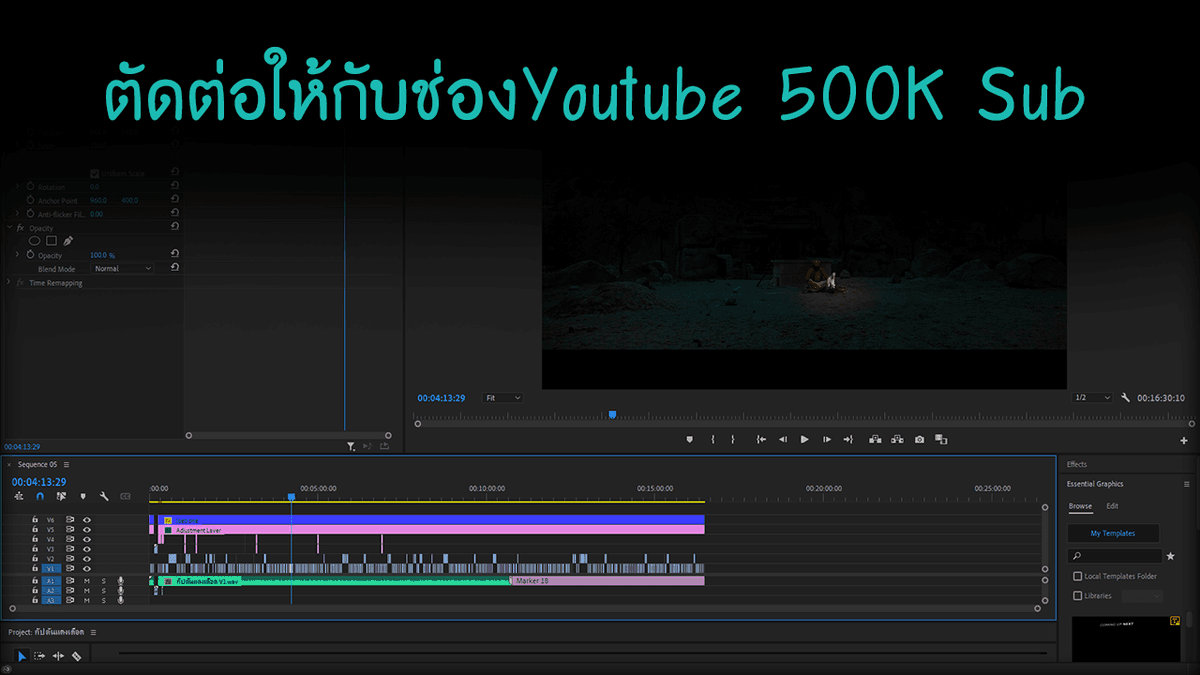Click Add Marker in program monitor
1200x675 pixels.
(x=689, y=439)
